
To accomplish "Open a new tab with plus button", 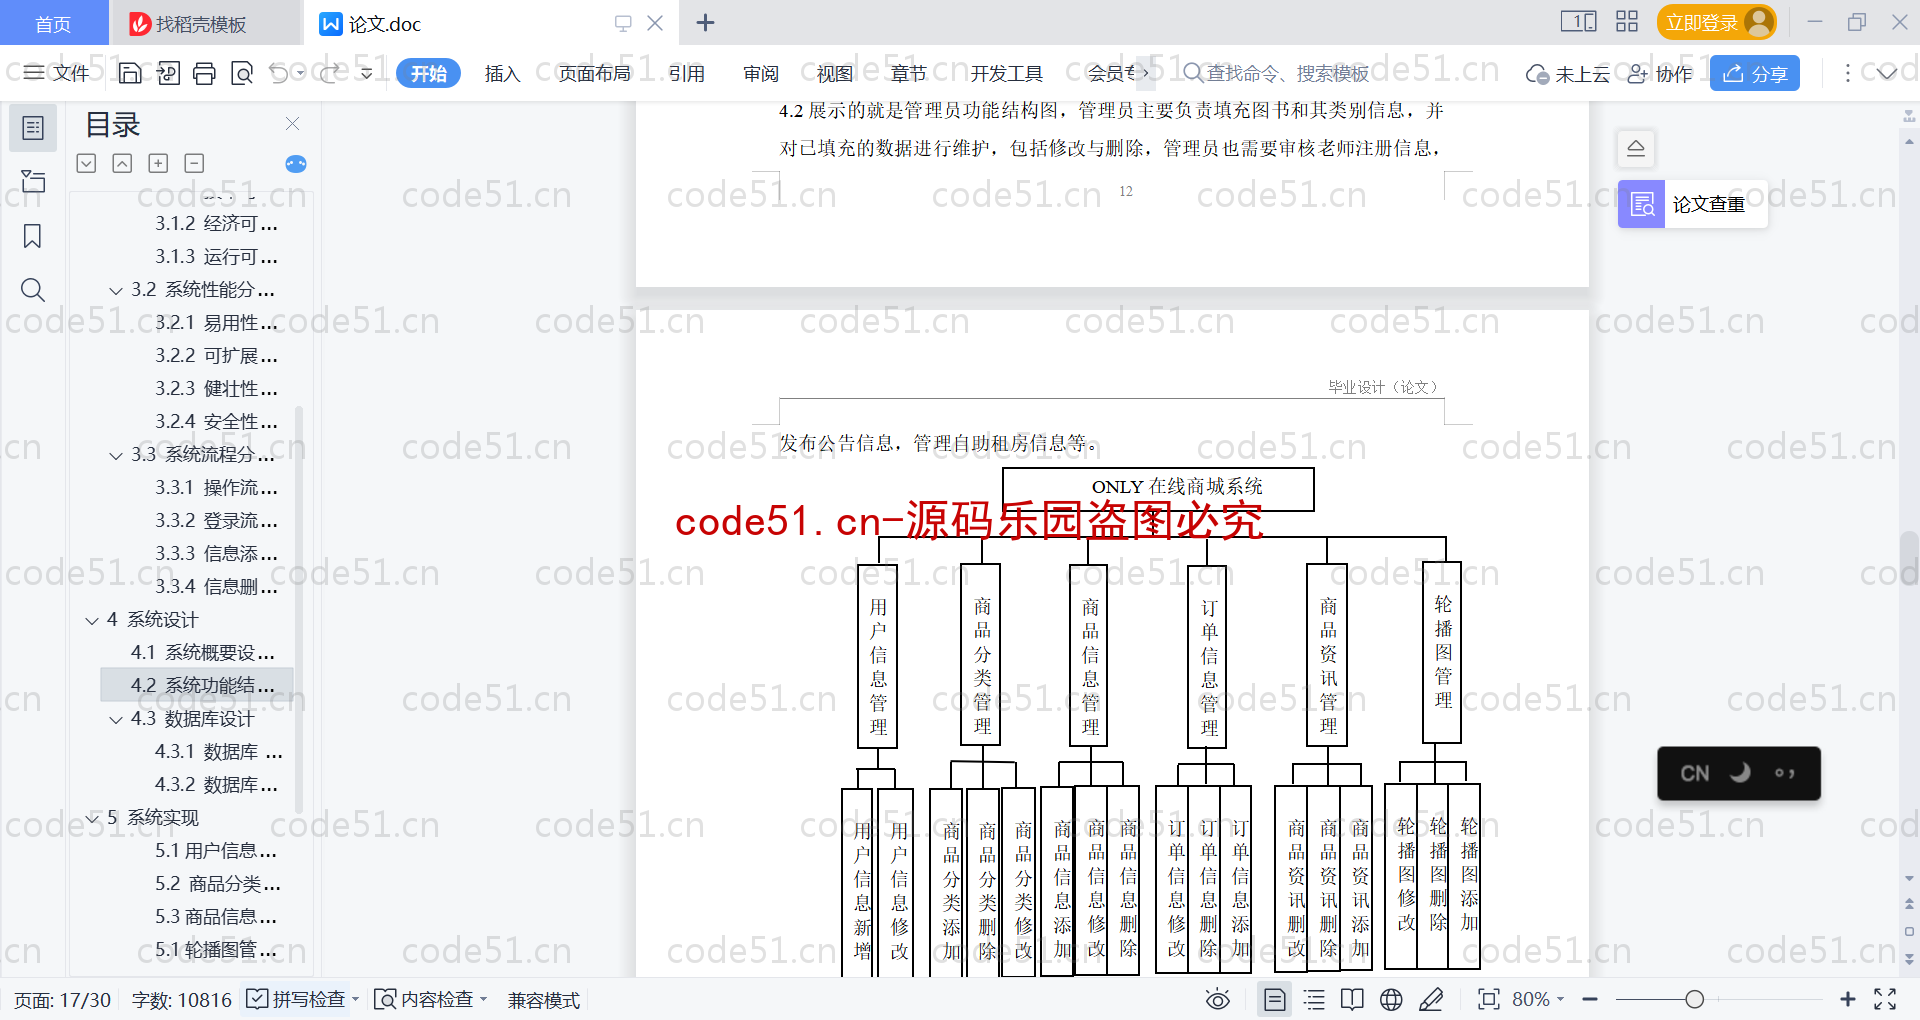I will (x=705, y=22).
